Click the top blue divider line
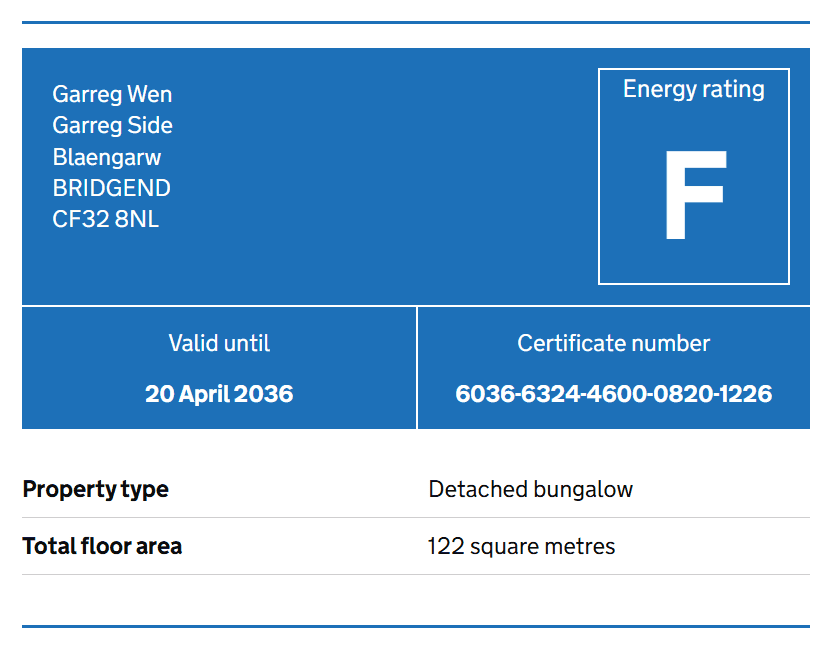This screenshot has height=647, width=830. pos(416,23)
